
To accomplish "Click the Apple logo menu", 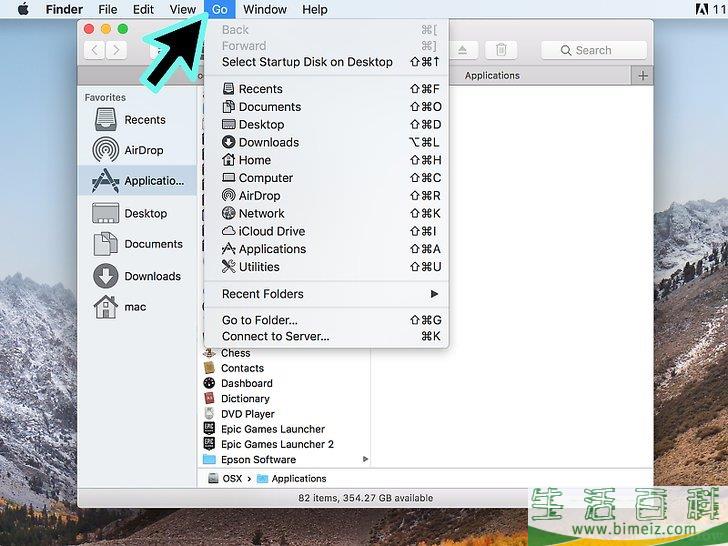I will [23, 9].
